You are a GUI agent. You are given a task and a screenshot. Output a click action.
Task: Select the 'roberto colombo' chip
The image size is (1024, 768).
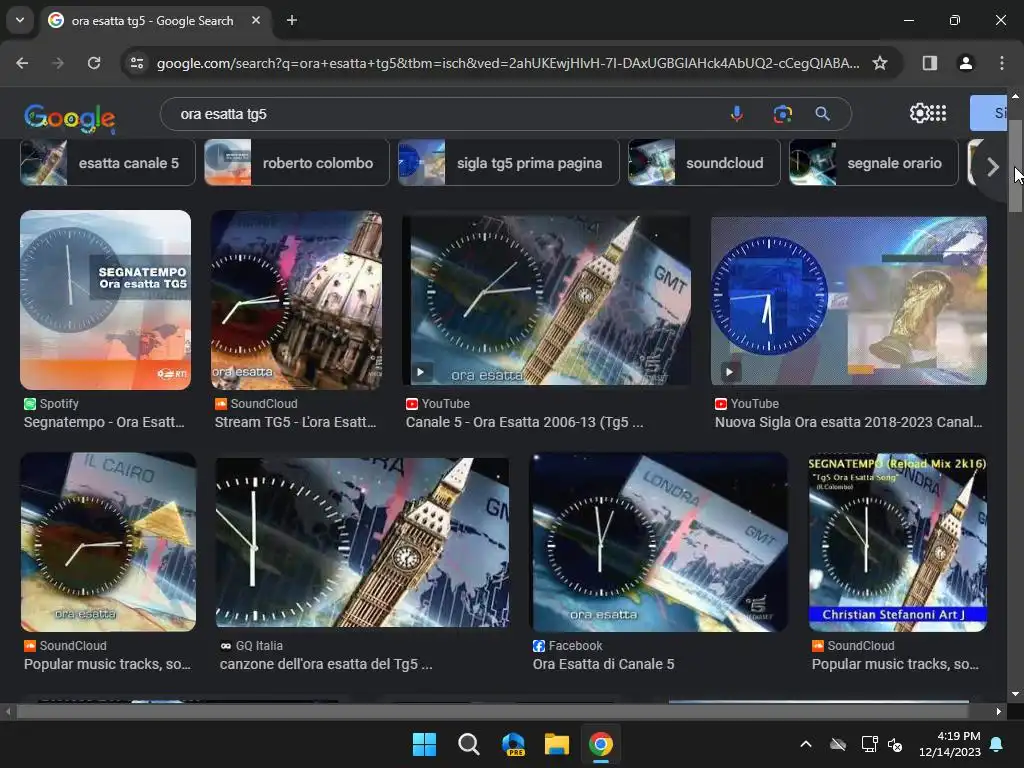tap(297, 163)
